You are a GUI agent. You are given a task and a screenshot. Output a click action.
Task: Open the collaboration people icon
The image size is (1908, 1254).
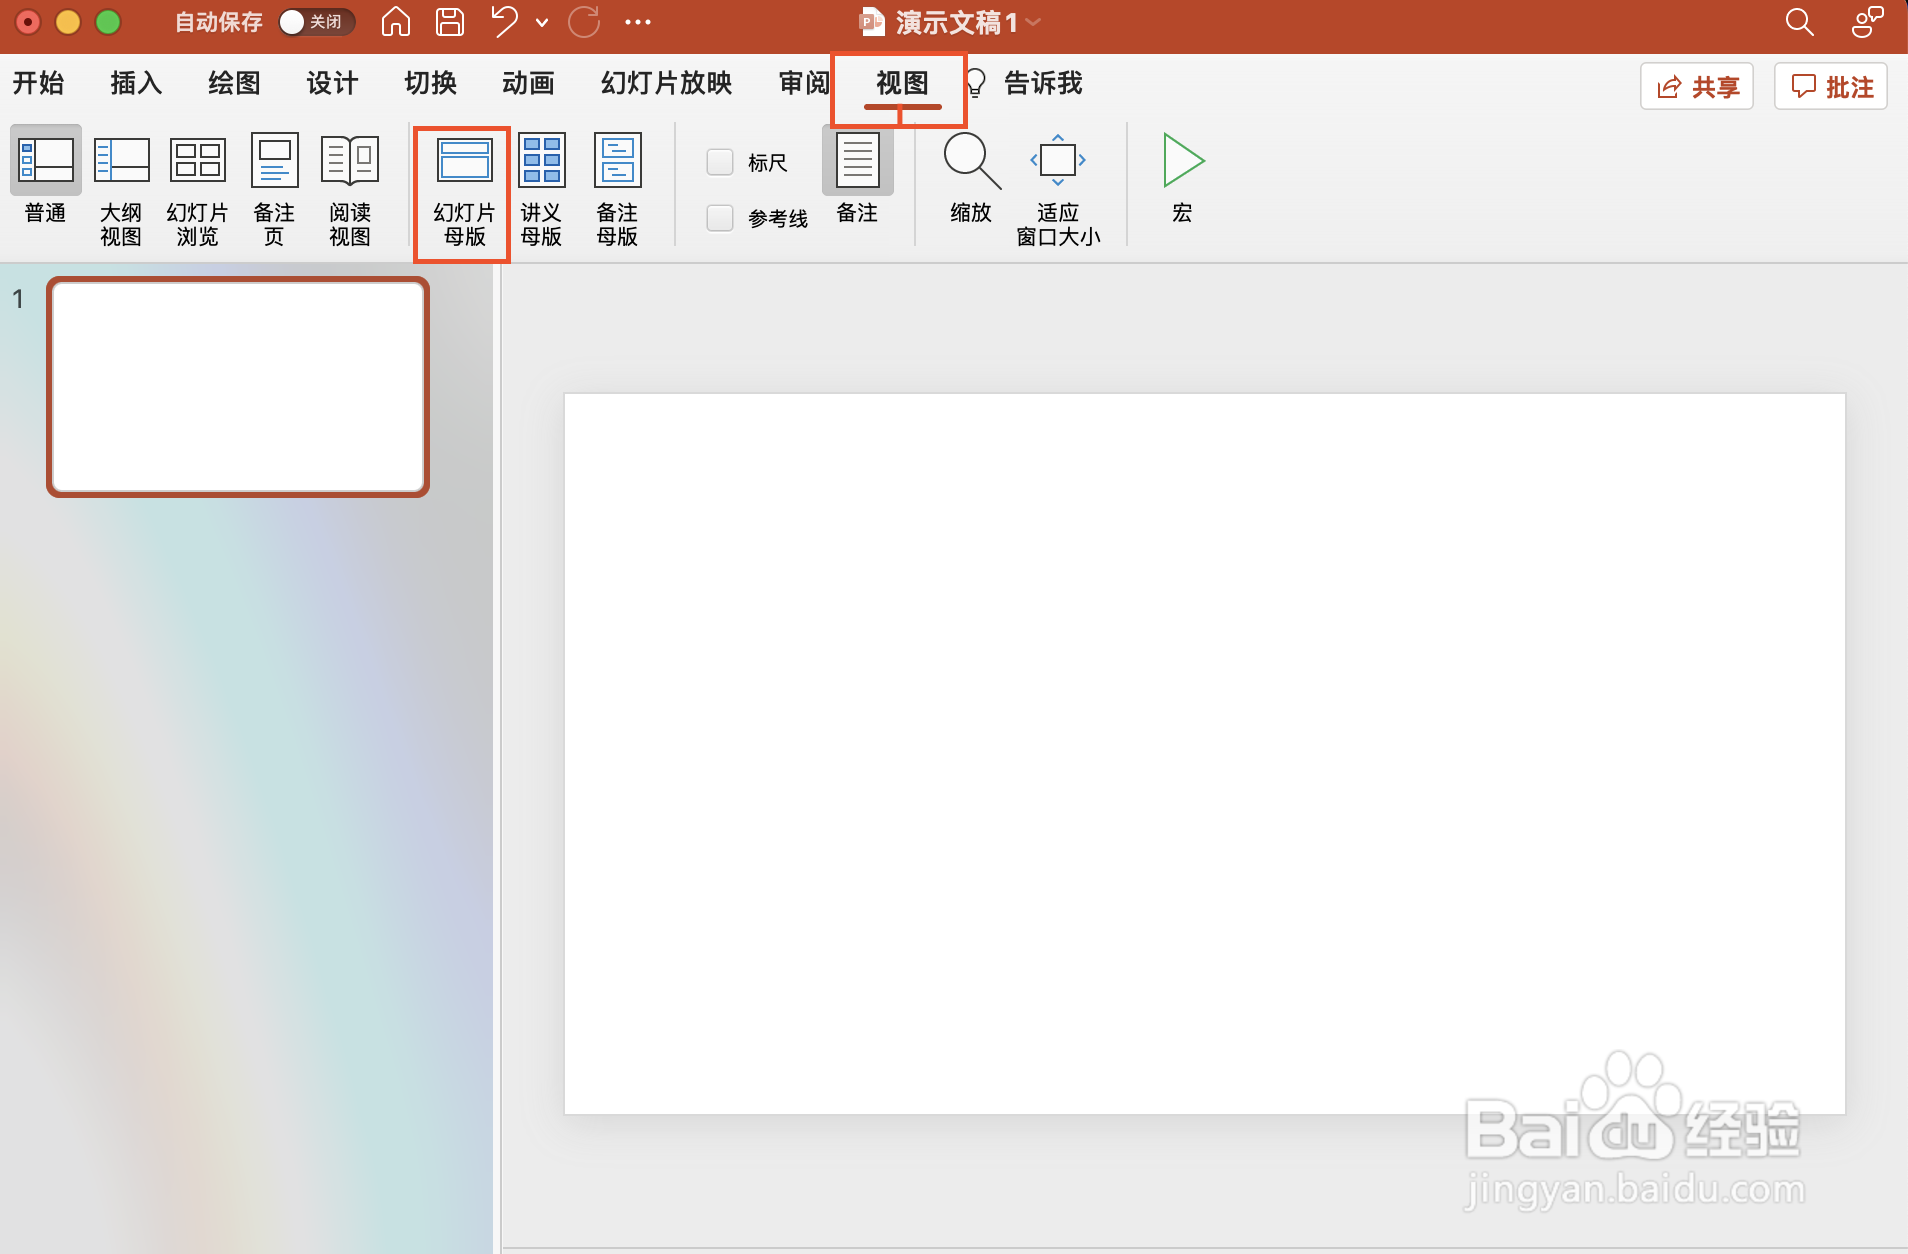tap(1867, 21)
